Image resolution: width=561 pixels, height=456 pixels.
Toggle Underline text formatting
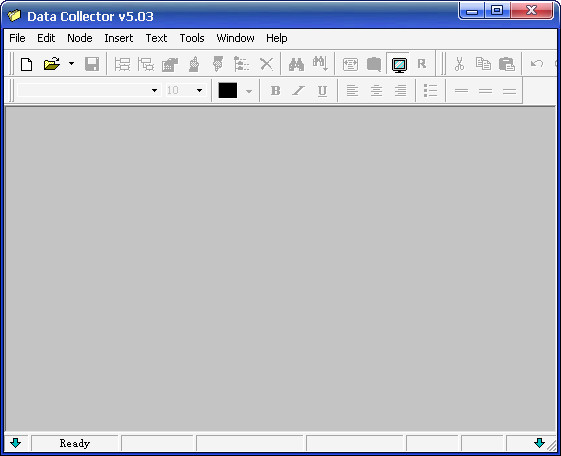tap(322, 91)
